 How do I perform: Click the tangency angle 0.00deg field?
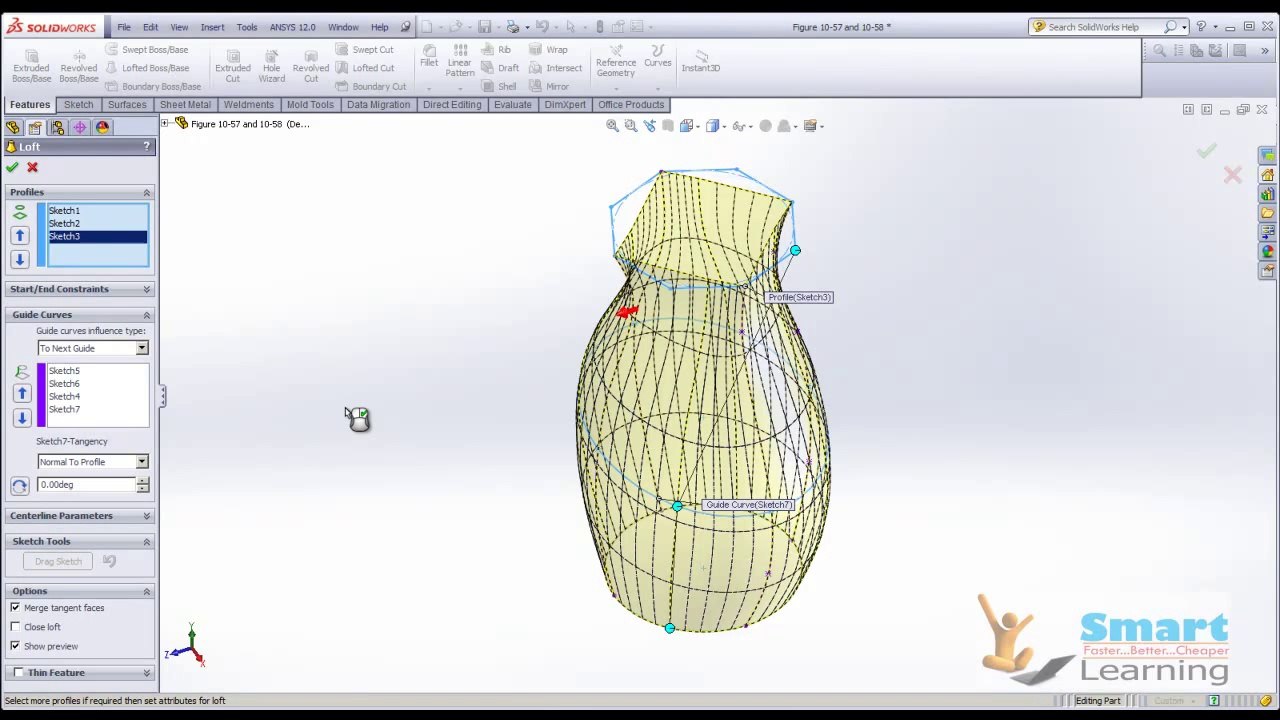tap(87, 485)
